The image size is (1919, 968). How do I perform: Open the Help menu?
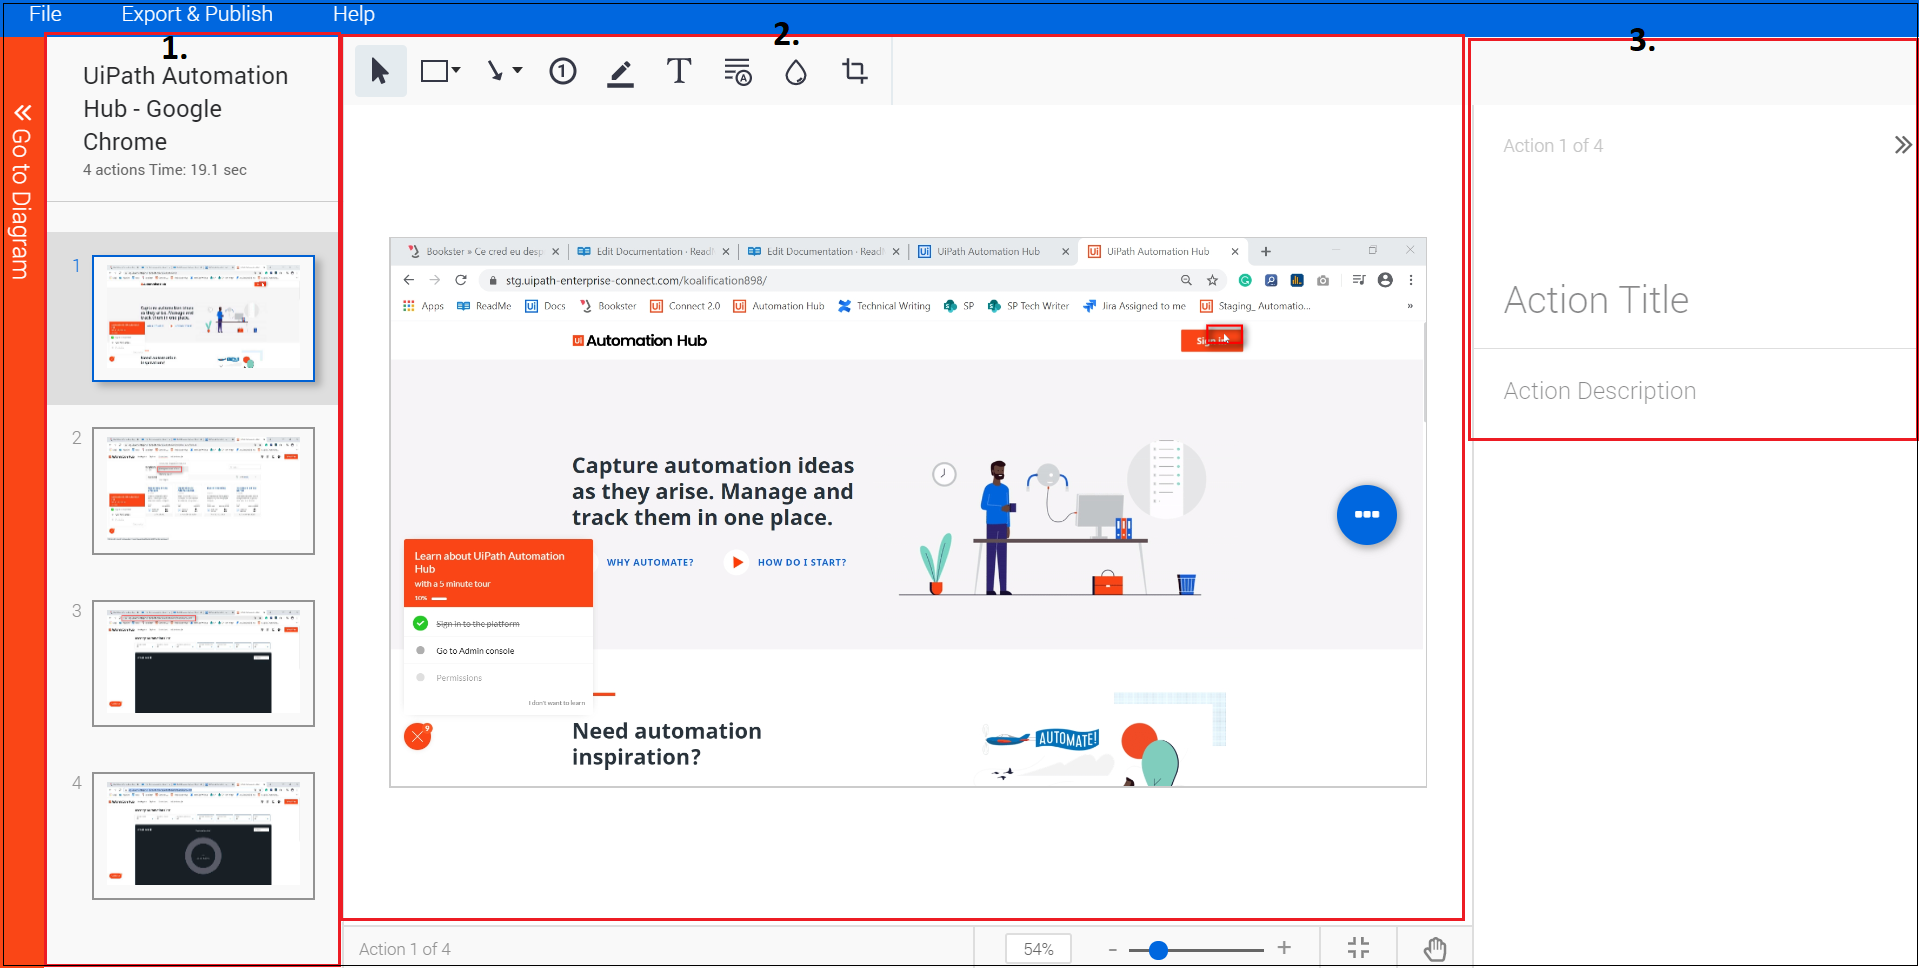[x=354, y=14]
